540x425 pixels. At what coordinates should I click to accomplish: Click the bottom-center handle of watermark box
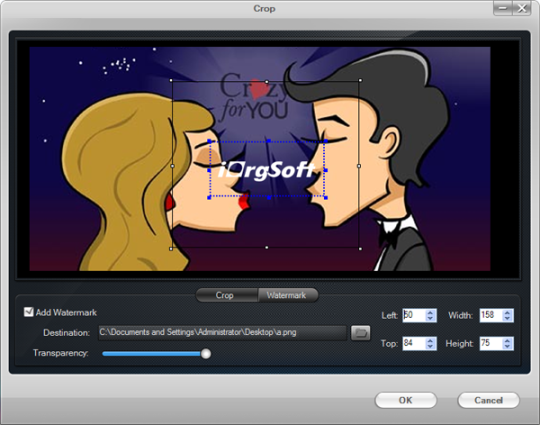pos(269,197)
